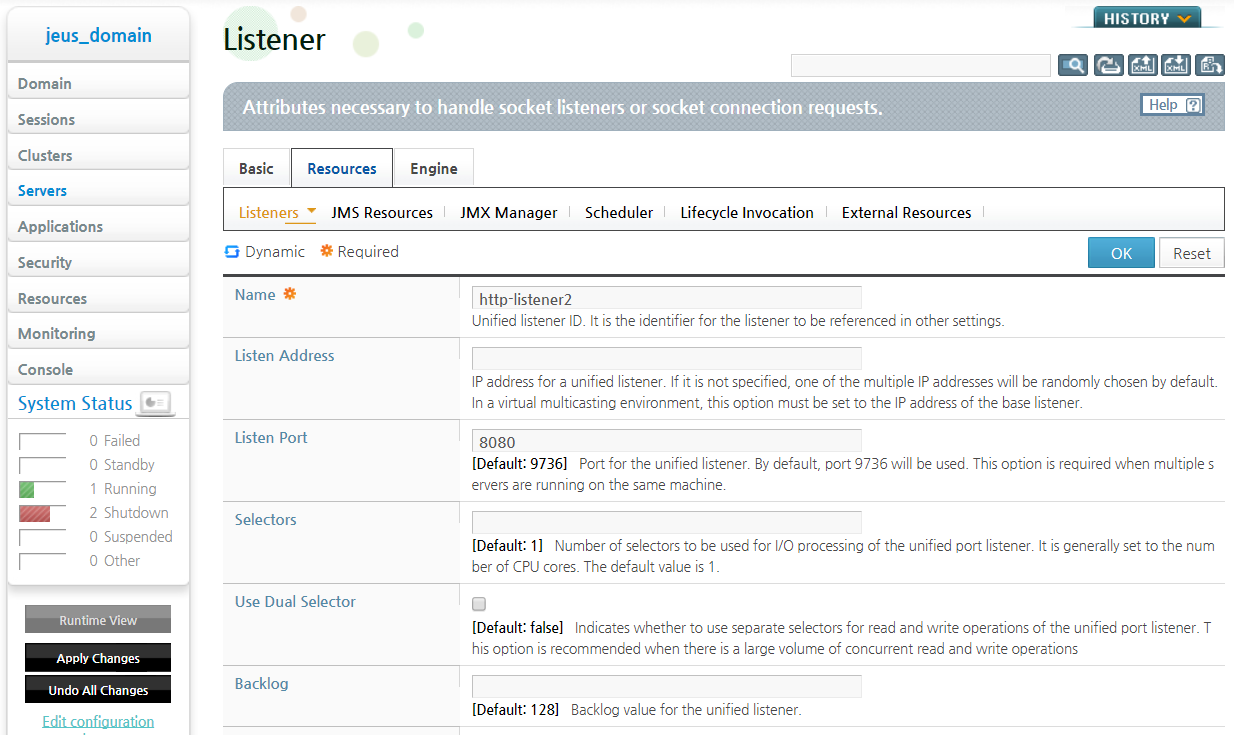Click the rightmost document-arrow toolbar icon
Screen dimensions: 1234x735
(1210, 65)
